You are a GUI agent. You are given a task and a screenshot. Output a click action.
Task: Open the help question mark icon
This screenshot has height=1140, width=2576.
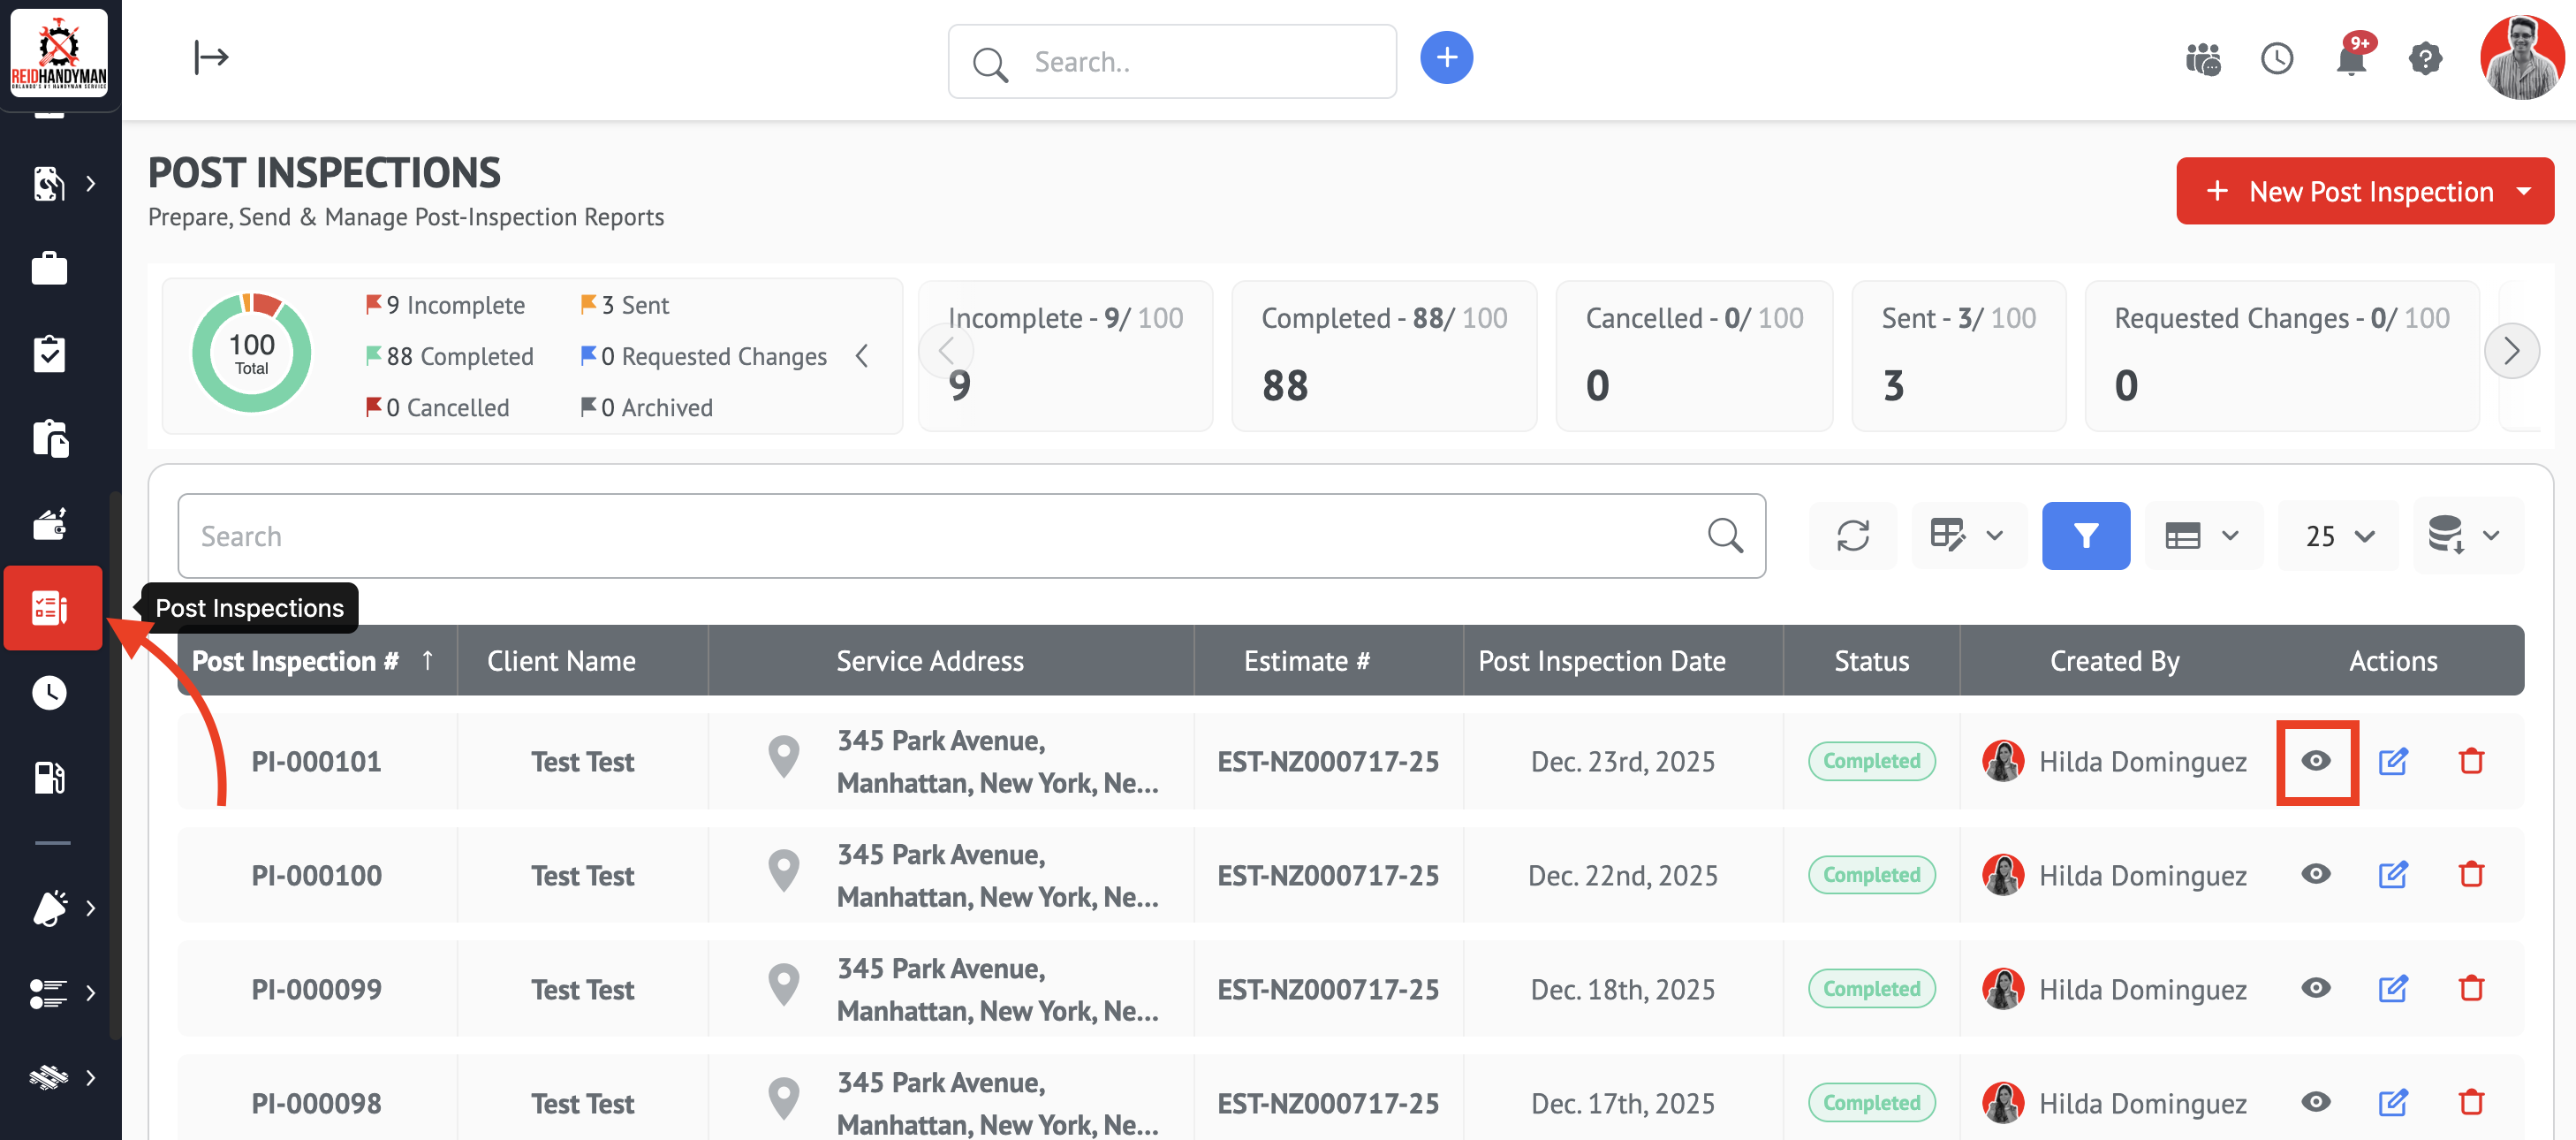(x=2424, y=60)
